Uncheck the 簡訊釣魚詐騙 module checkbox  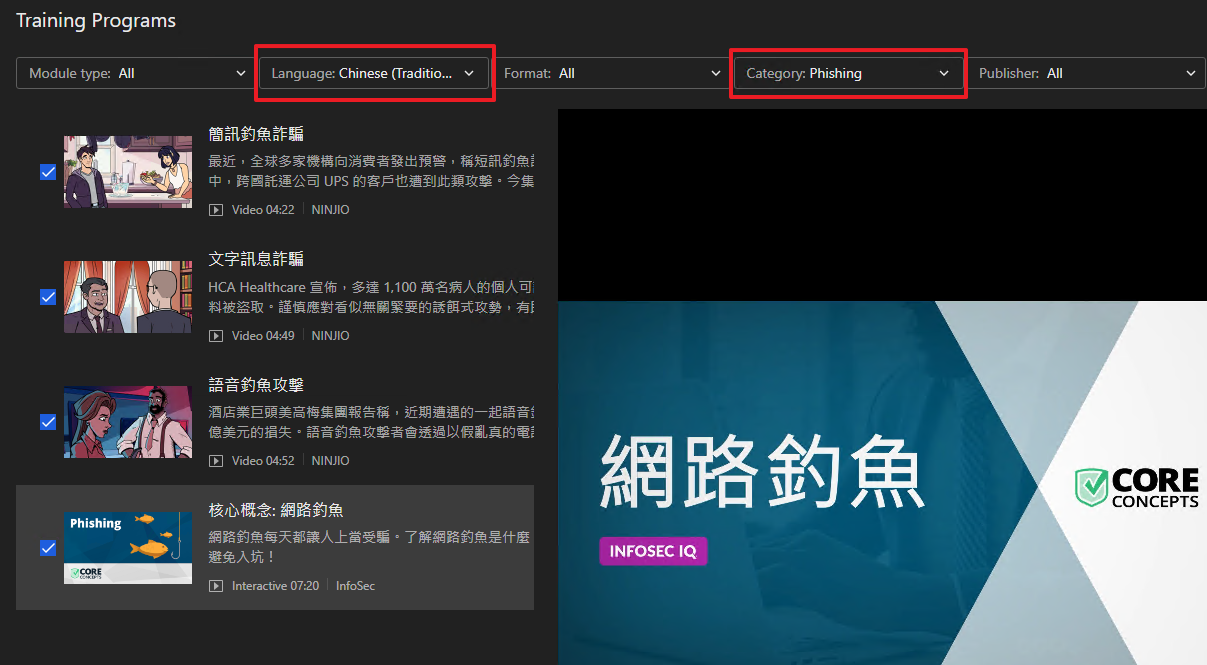48,172
